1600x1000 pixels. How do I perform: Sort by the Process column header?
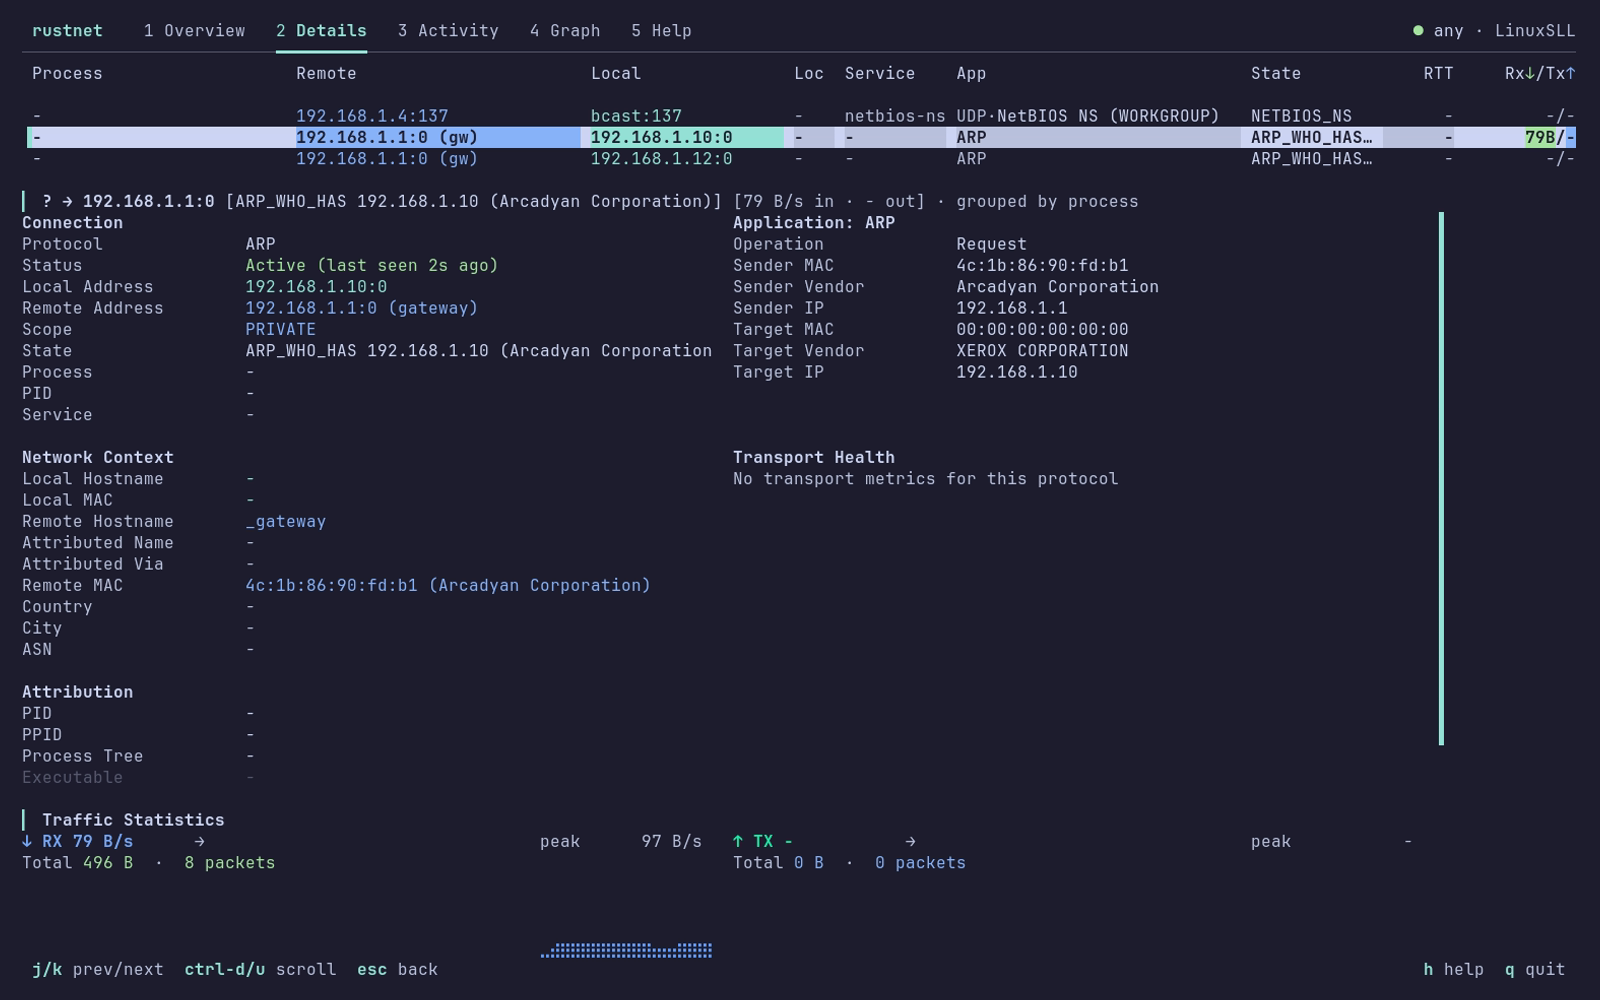(67, 73)
